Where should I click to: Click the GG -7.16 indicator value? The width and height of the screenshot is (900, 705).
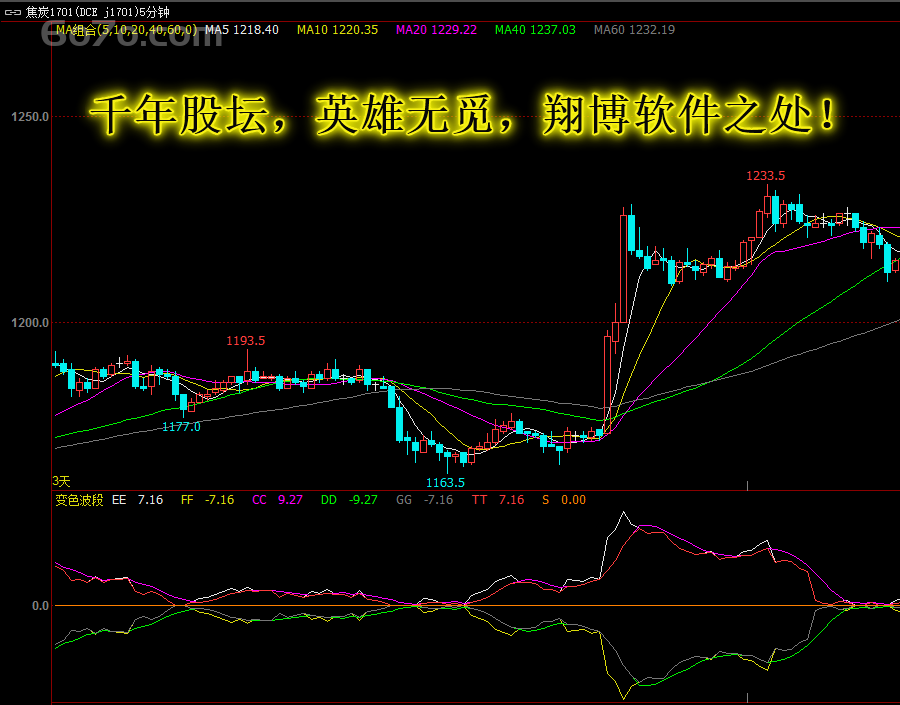coord(425,500)
